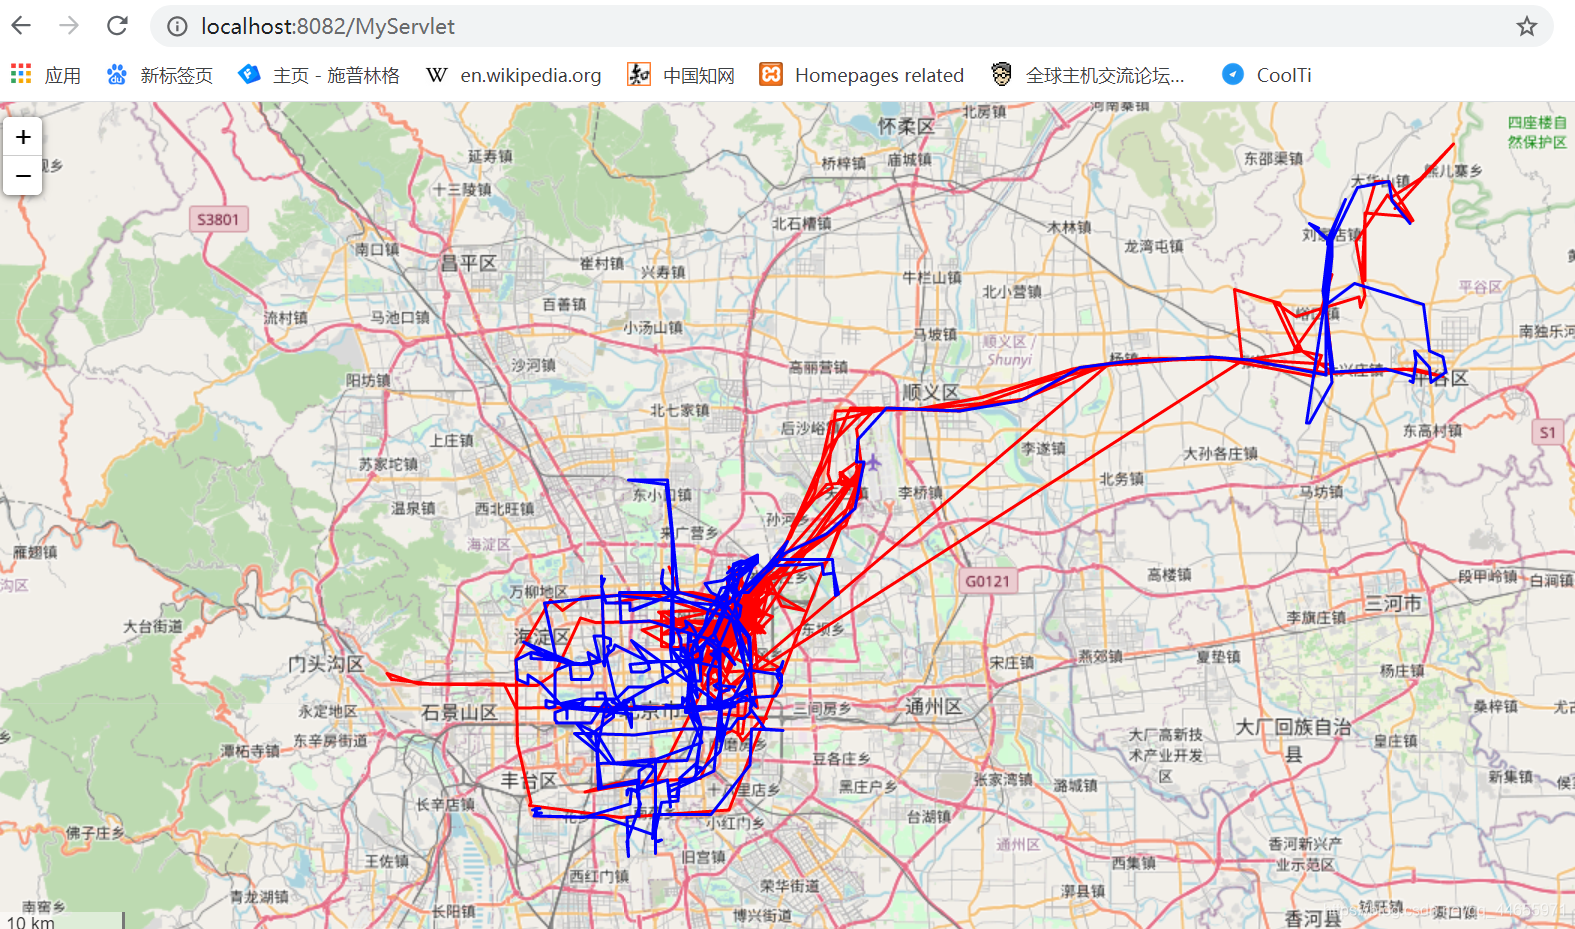Image resolution: width=1575 pixels, height=929 pixels.
Task: Open the 全球主机交流论坛 bookmark
Action: (x=1088, y=75)
